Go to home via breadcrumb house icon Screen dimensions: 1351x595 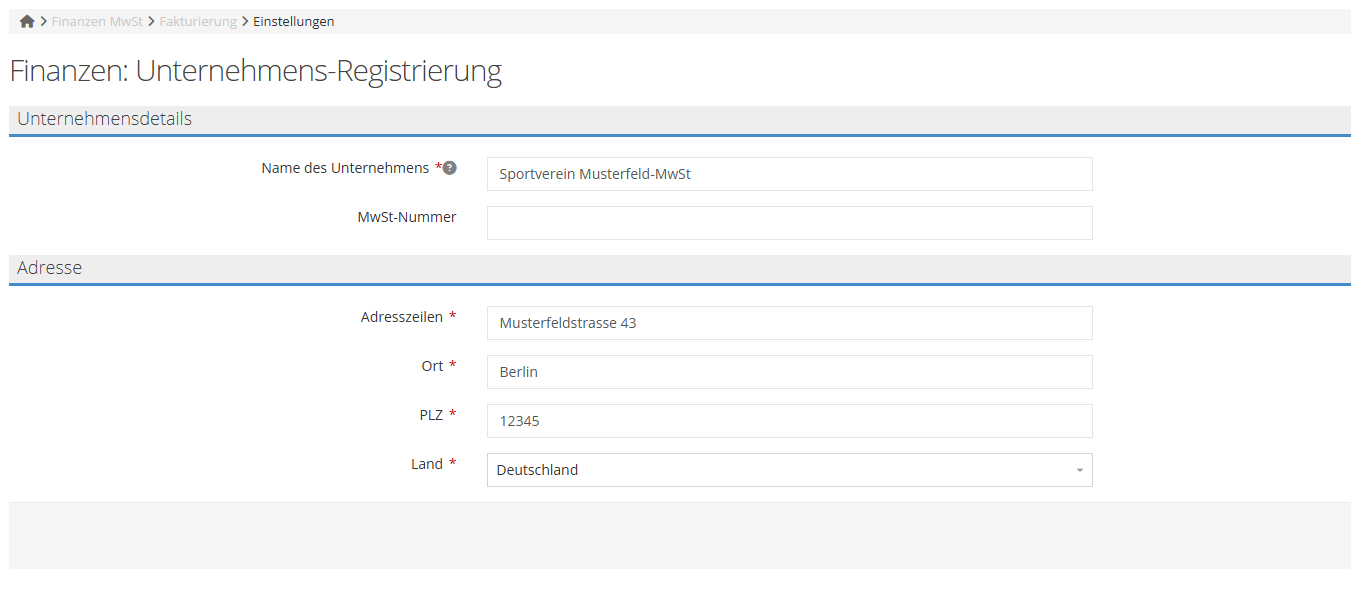click(27, 21)
